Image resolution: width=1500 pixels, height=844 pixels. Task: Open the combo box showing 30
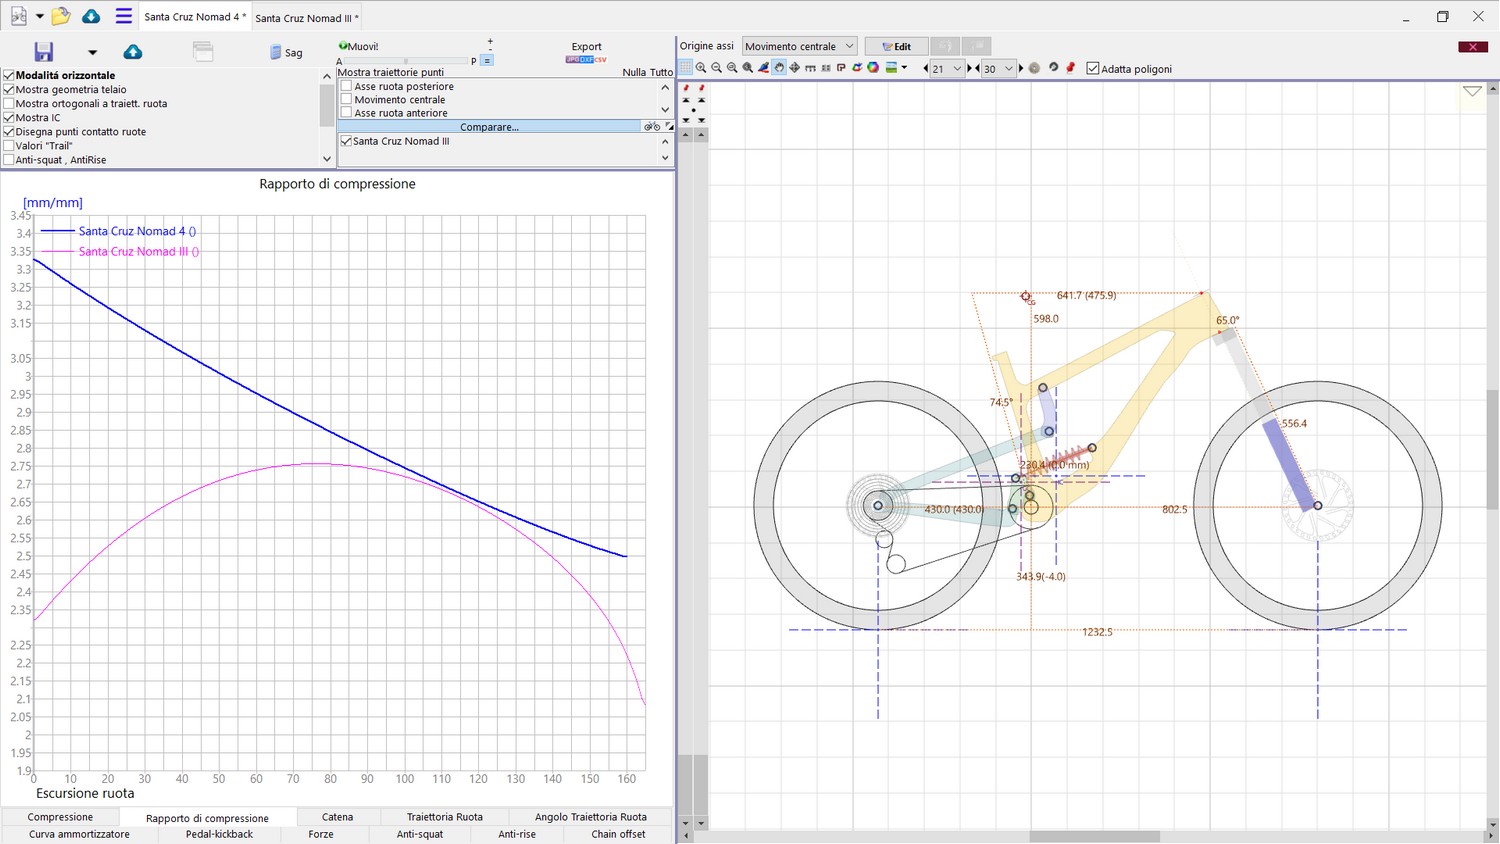pos(997,69)
